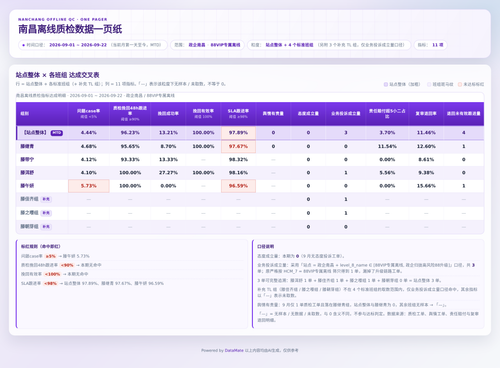The width and height of the screenshot is (500, 368).
Task: Select the 13.21% table cell
Action: click(168, 133)
